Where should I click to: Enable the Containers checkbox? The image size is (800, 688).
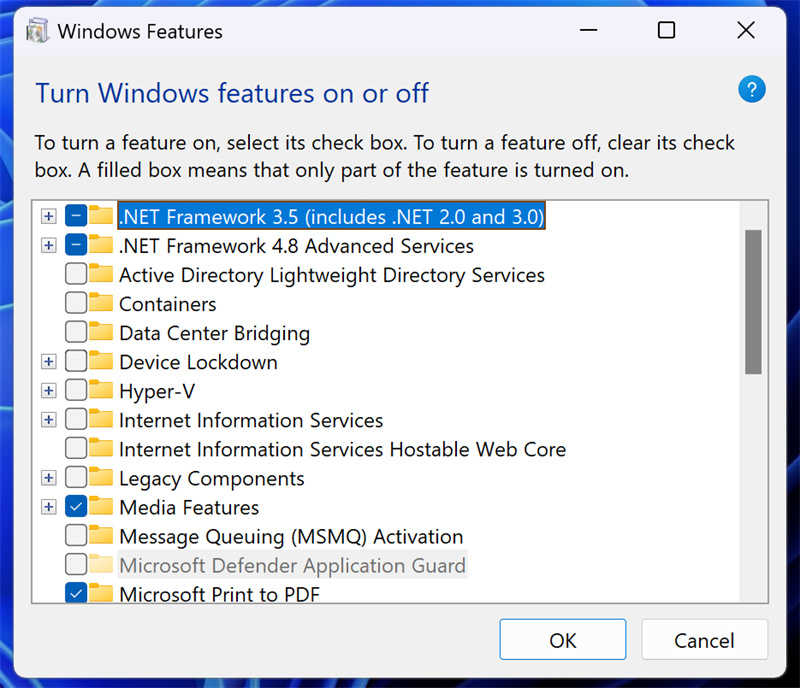click(76, 303)
